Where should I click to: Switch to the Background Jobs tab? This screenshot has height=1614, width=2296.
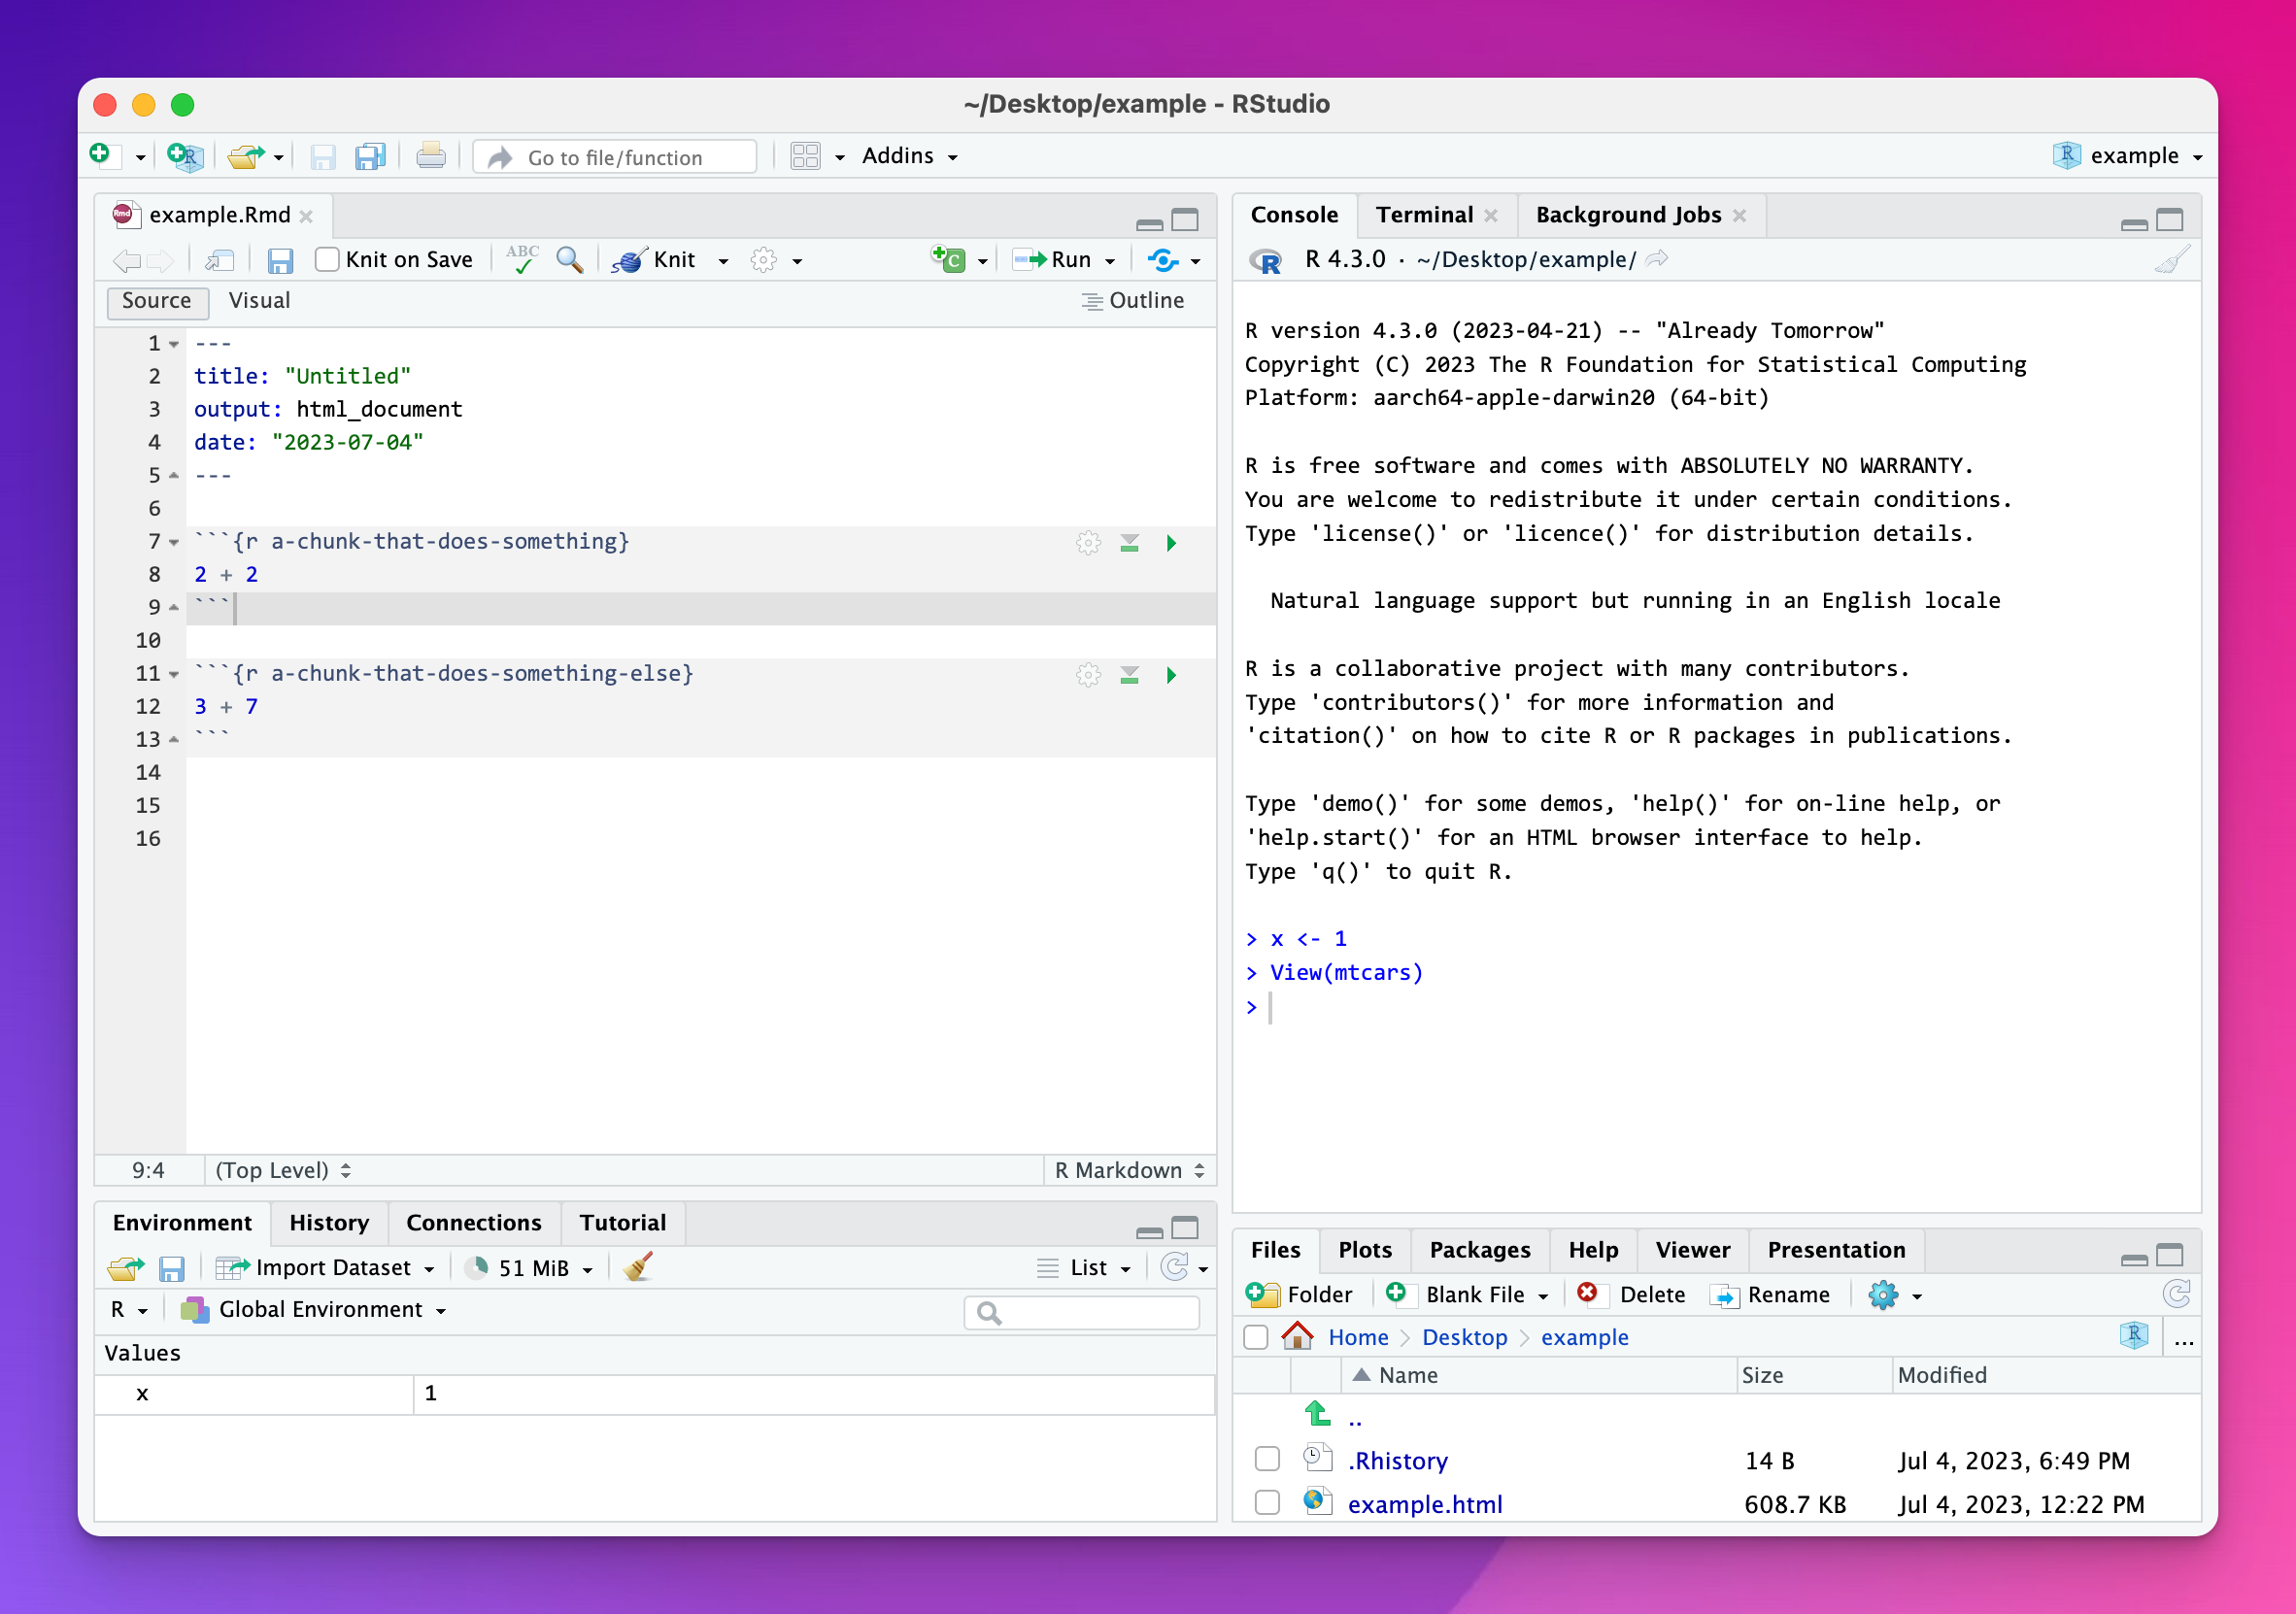click(x=1629, y=215)
